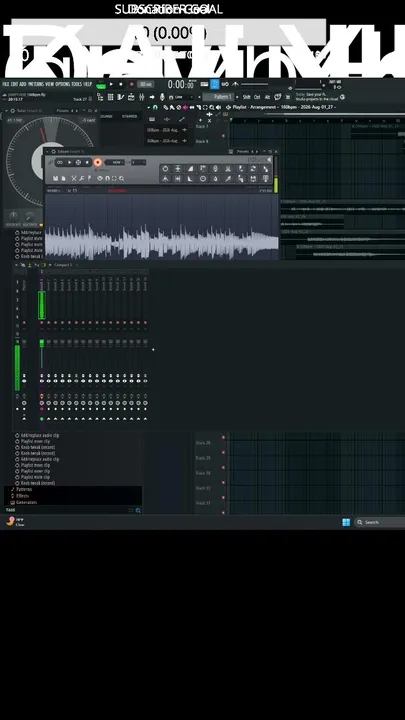
Task: Open the Tuner plugin Presets selector
Action: [63, 111]
